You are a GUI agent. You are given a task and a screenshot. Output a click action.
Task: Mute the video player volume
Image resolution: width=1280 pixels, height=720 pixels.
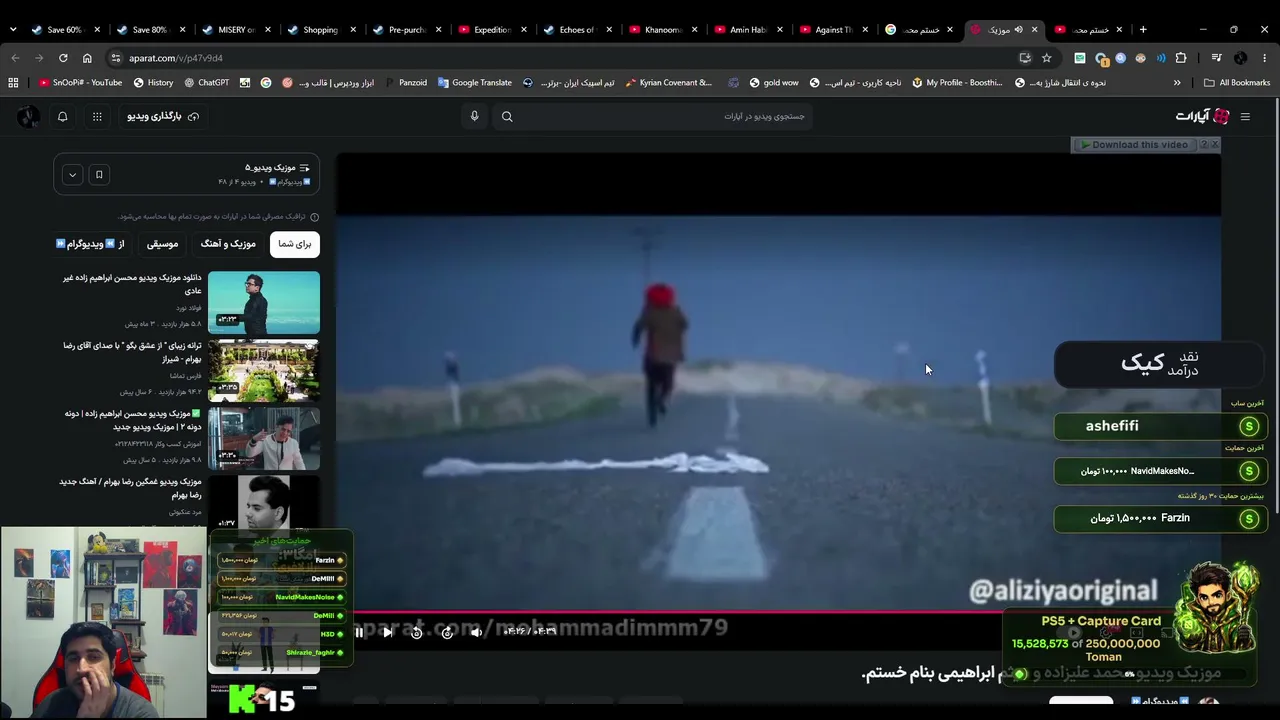pos(476,632)
